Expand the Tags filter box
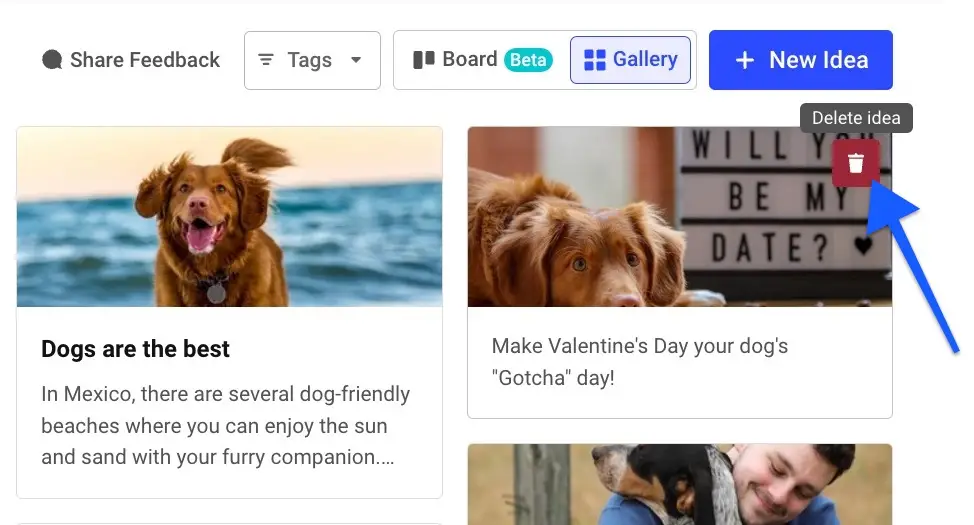 point(312,60)
